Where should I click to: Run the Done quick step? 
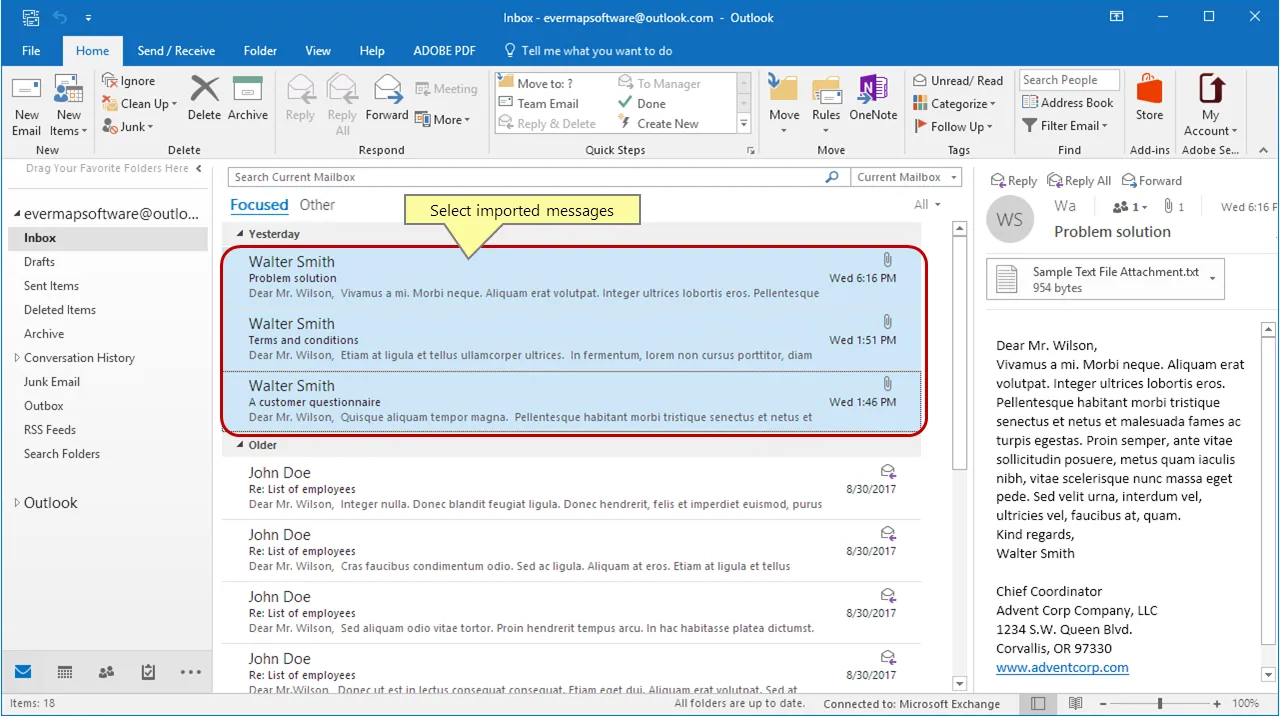(x=641, y=104)
